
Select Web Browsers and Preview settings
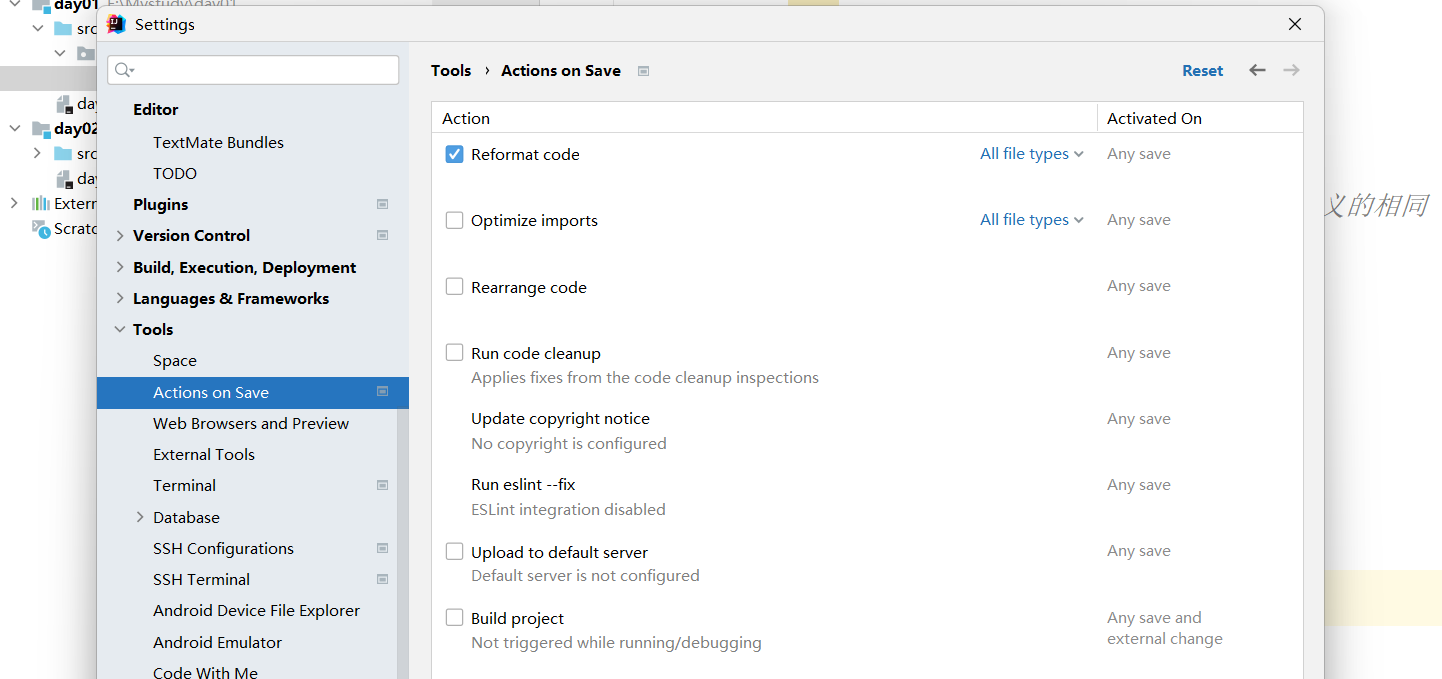coord(251,423)
